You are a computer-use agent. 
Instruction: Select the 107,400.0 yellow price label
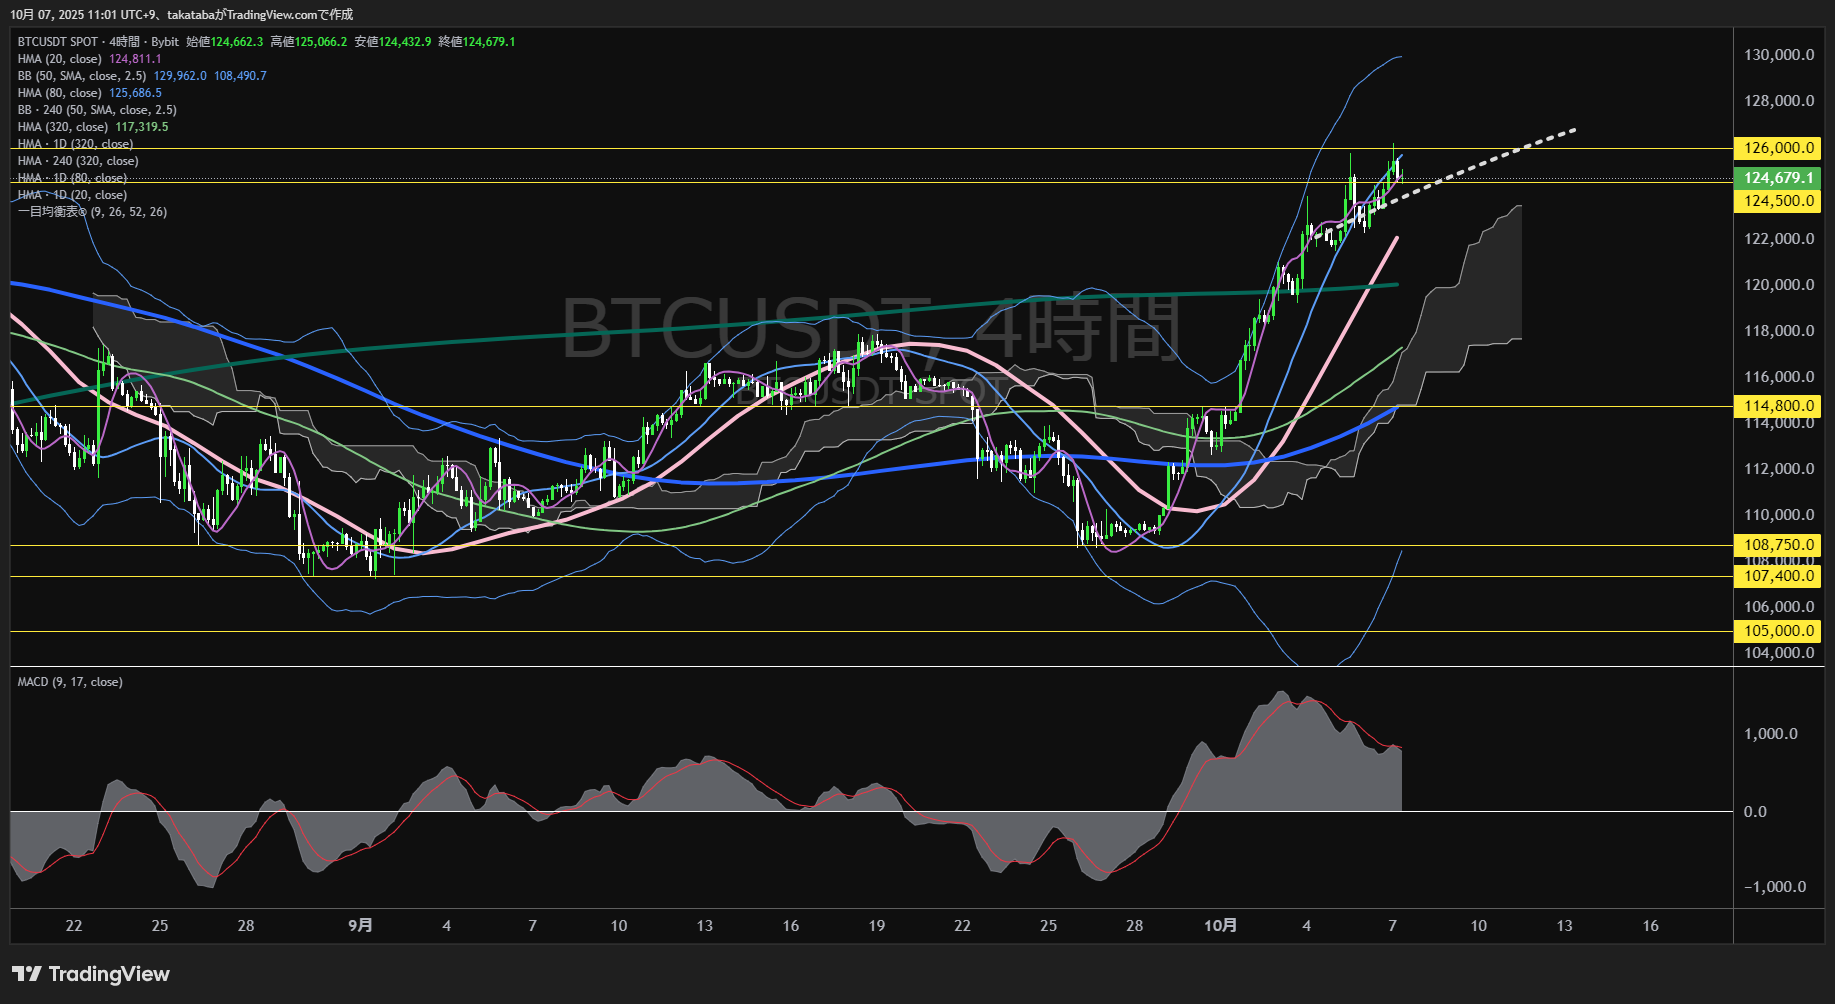coord(1778,576)
